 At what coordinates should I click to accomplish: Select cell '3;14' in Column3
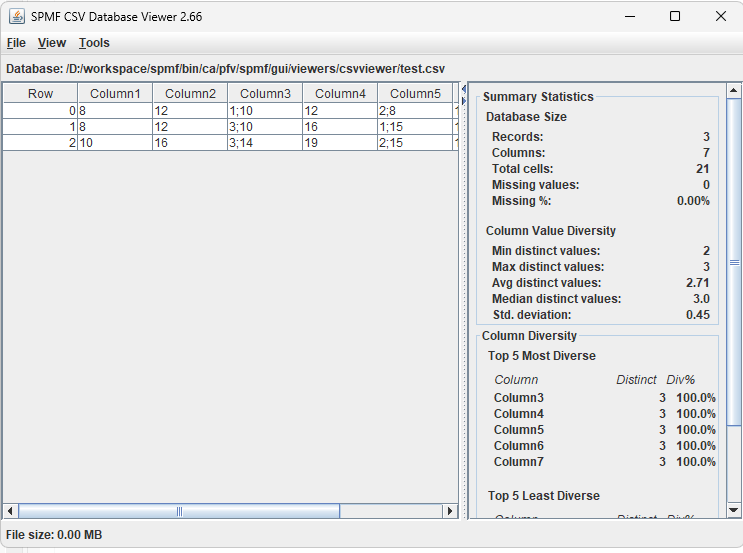(x=265, y=143)
